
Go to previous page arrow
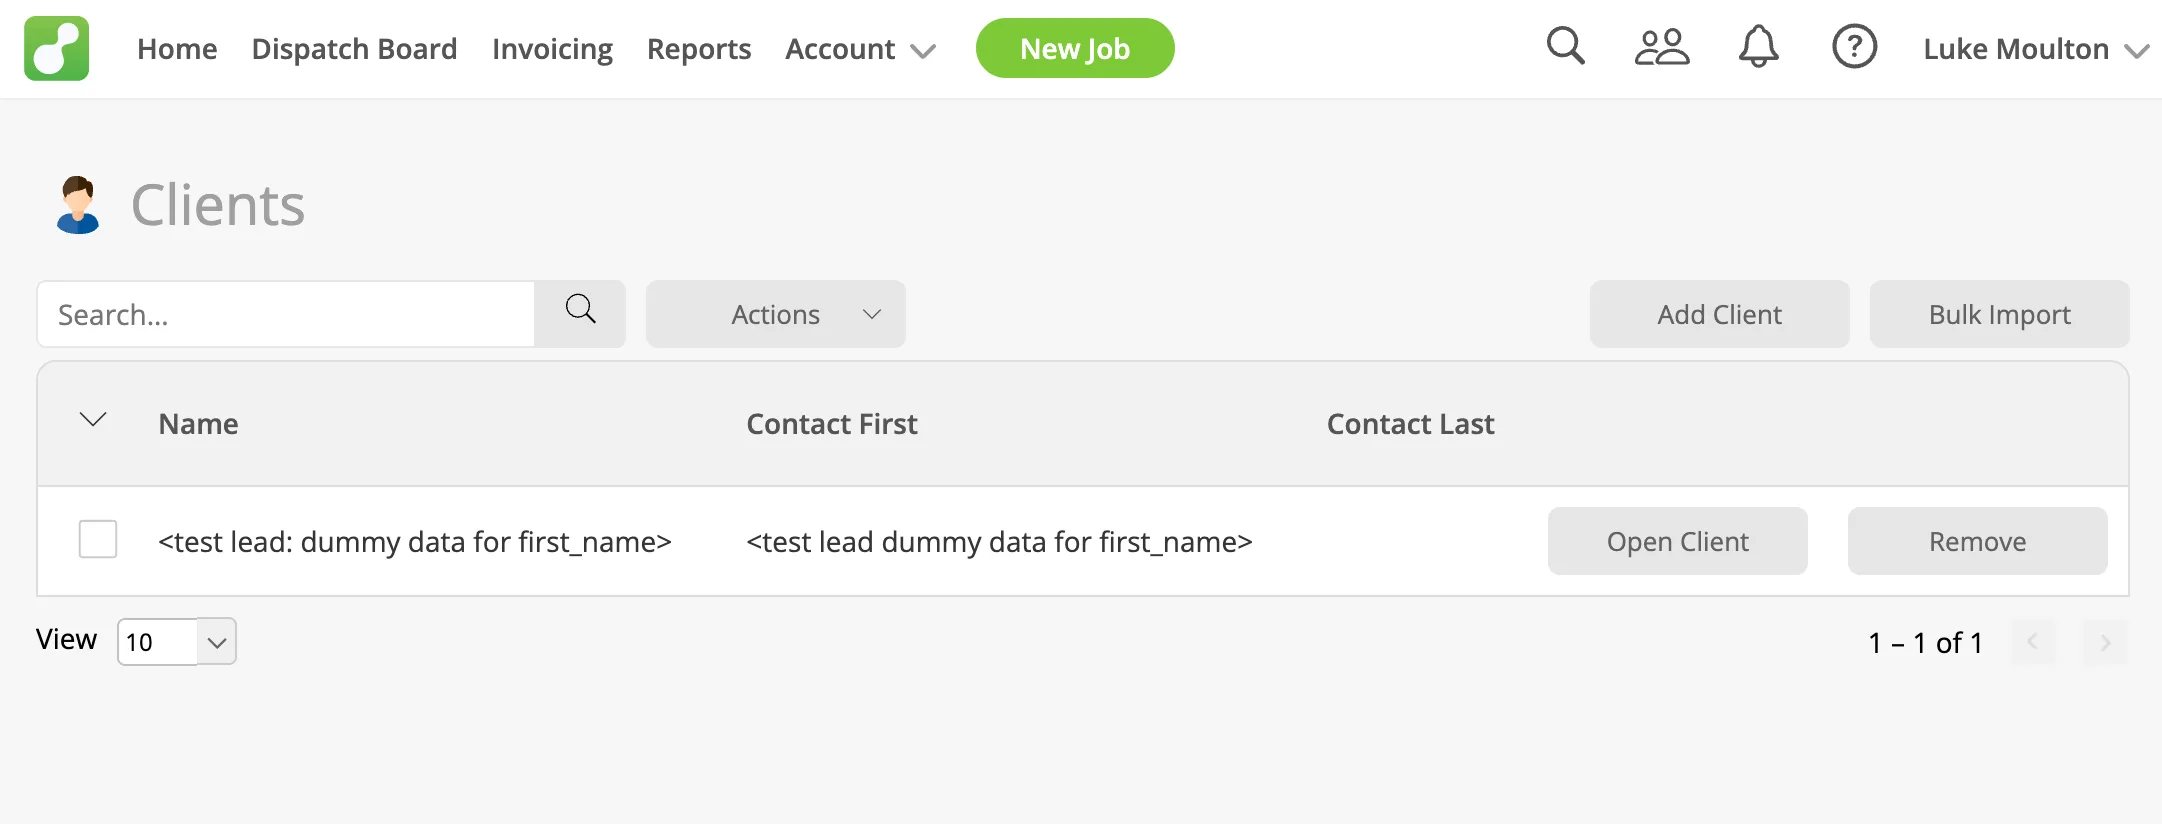coord(2032,642)
